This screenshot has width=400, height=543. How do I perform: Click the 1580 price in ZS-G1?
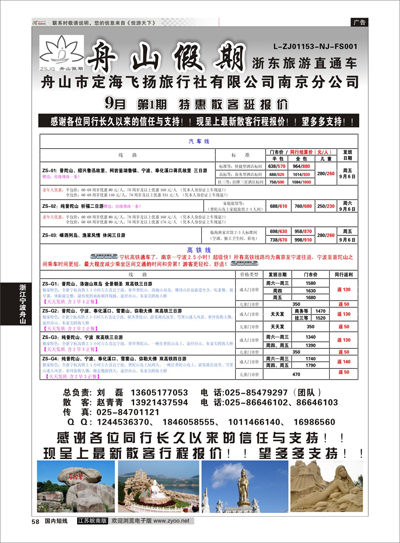click(x=311, y=283)
